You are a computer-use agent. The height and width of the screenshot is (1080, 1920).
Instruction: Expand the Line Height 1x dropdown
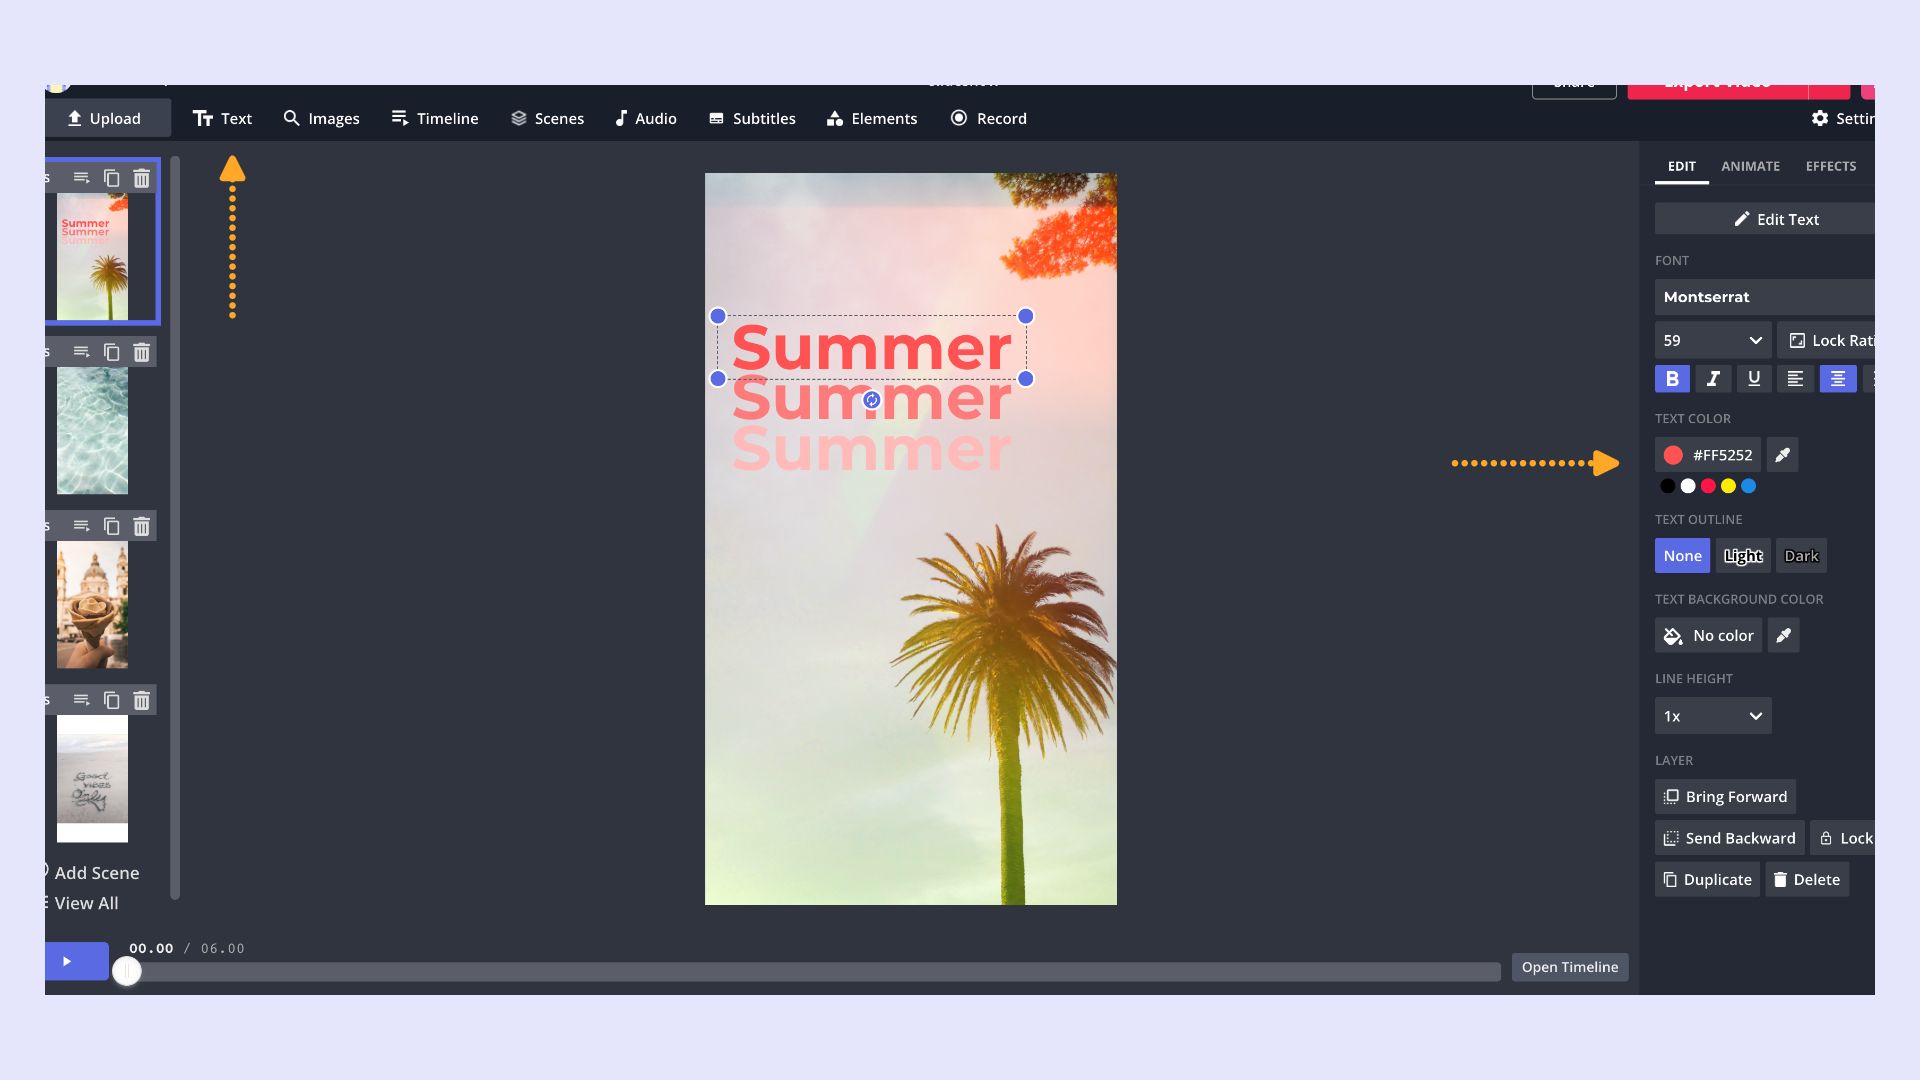[1712, 716]
